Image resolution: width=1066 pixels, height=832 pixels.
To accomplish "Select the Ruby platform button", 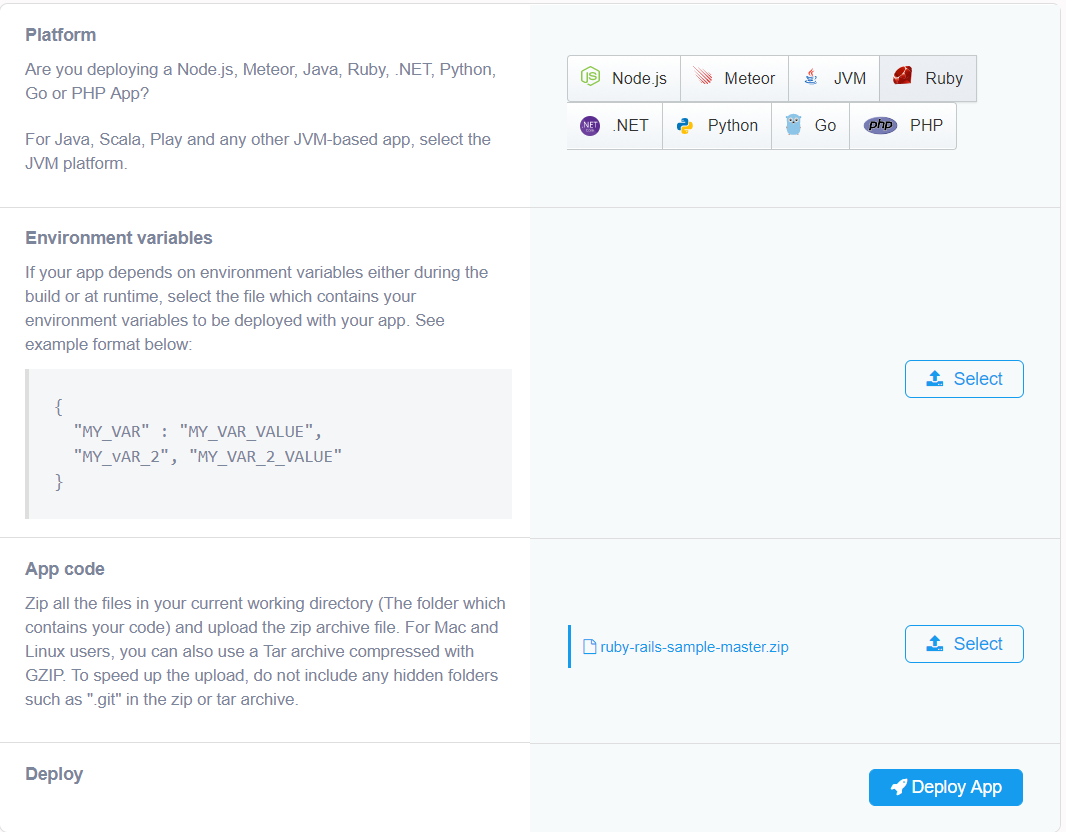I will [928, 78].
